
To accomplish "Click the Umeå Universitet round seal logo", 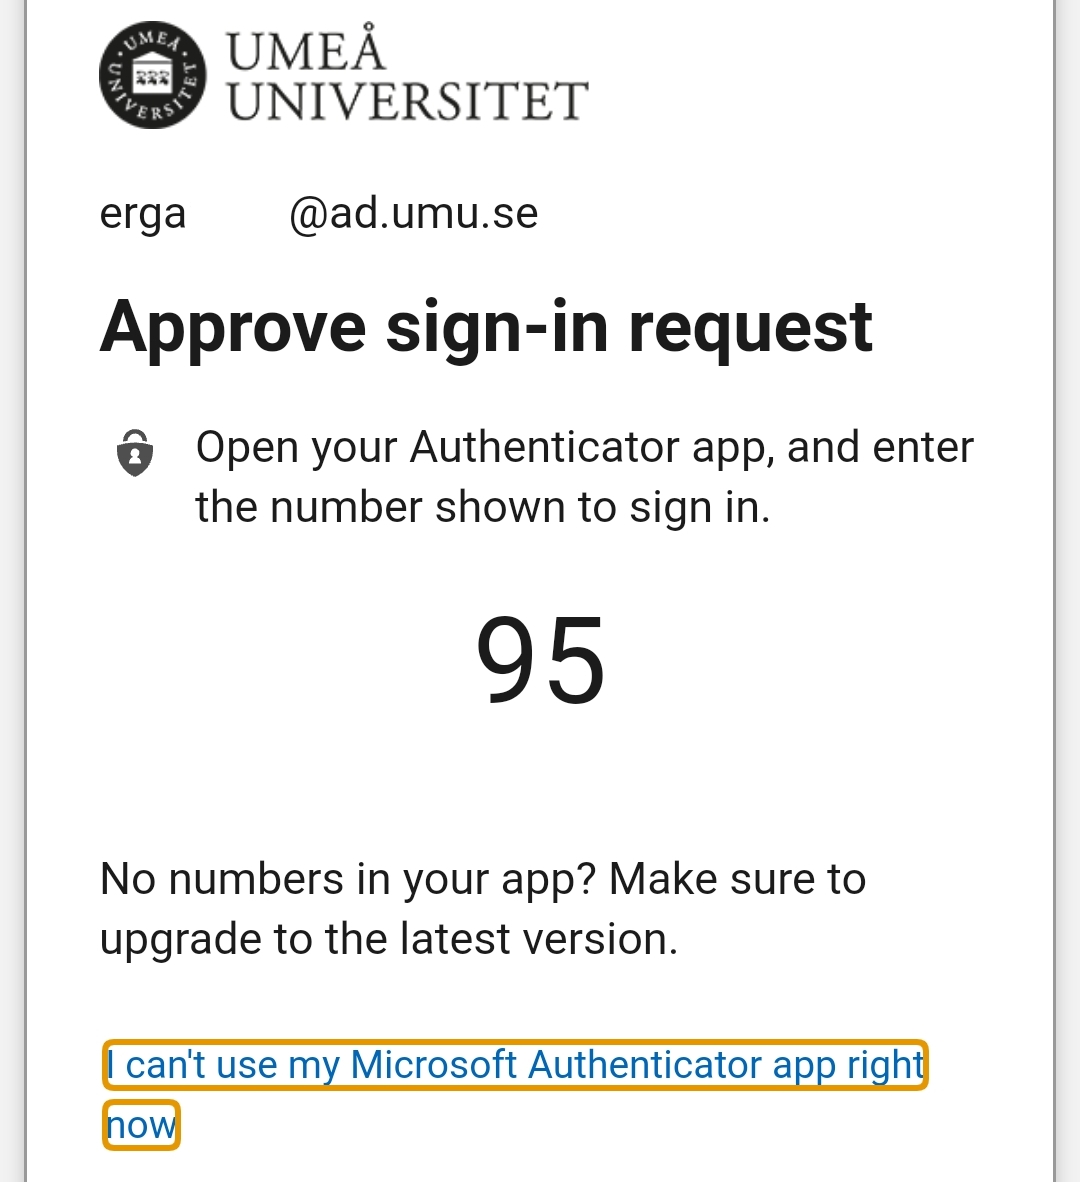I will (152, 75).
